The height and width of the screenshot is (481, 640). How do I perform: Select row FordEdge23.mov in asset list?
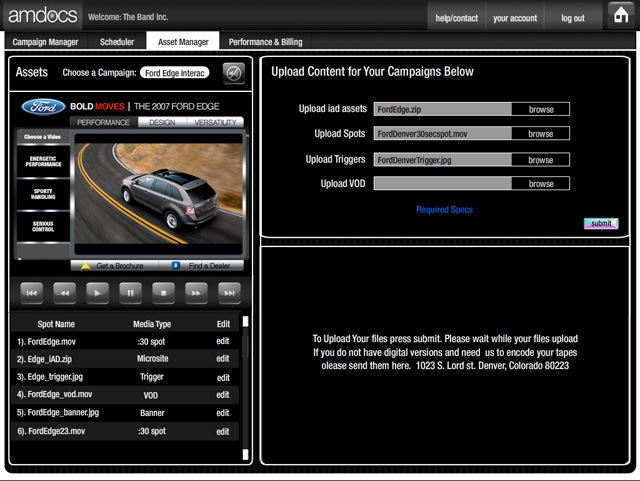124,431
